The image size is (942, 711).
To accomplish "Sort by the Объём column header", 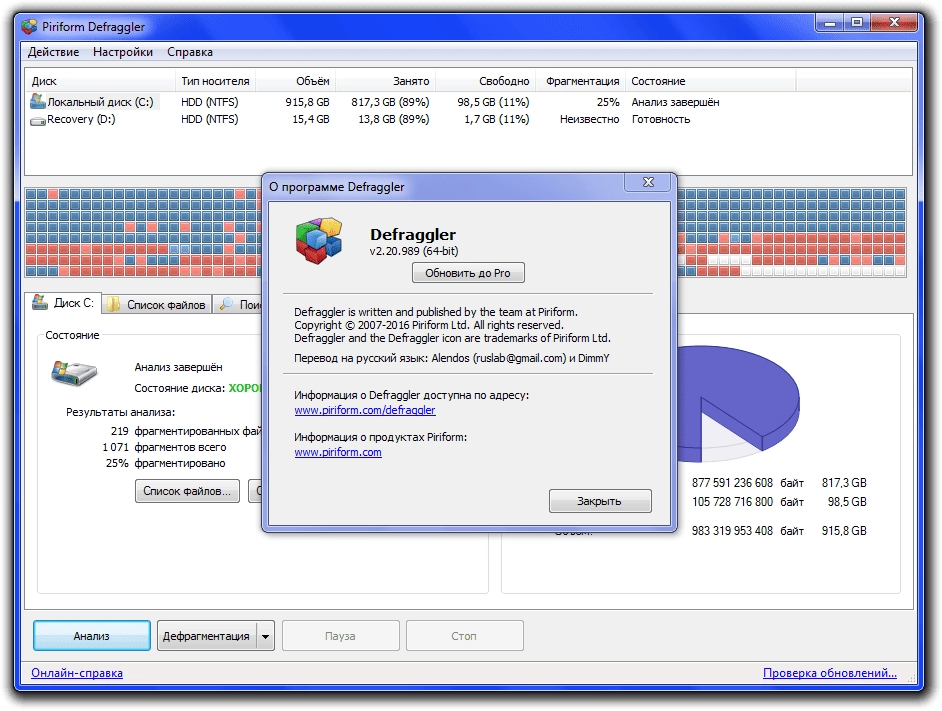I will (x=295, y=81).
